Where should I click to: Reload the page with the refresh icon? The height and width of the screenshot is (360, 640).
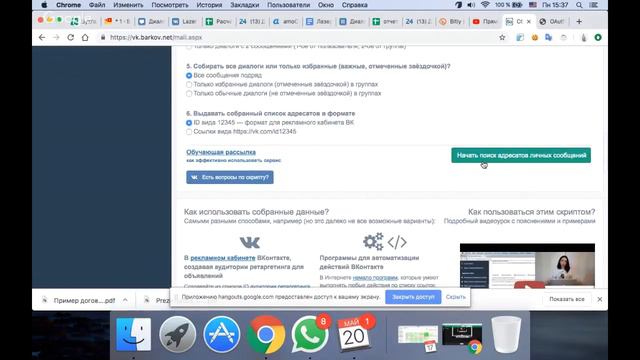71,37
